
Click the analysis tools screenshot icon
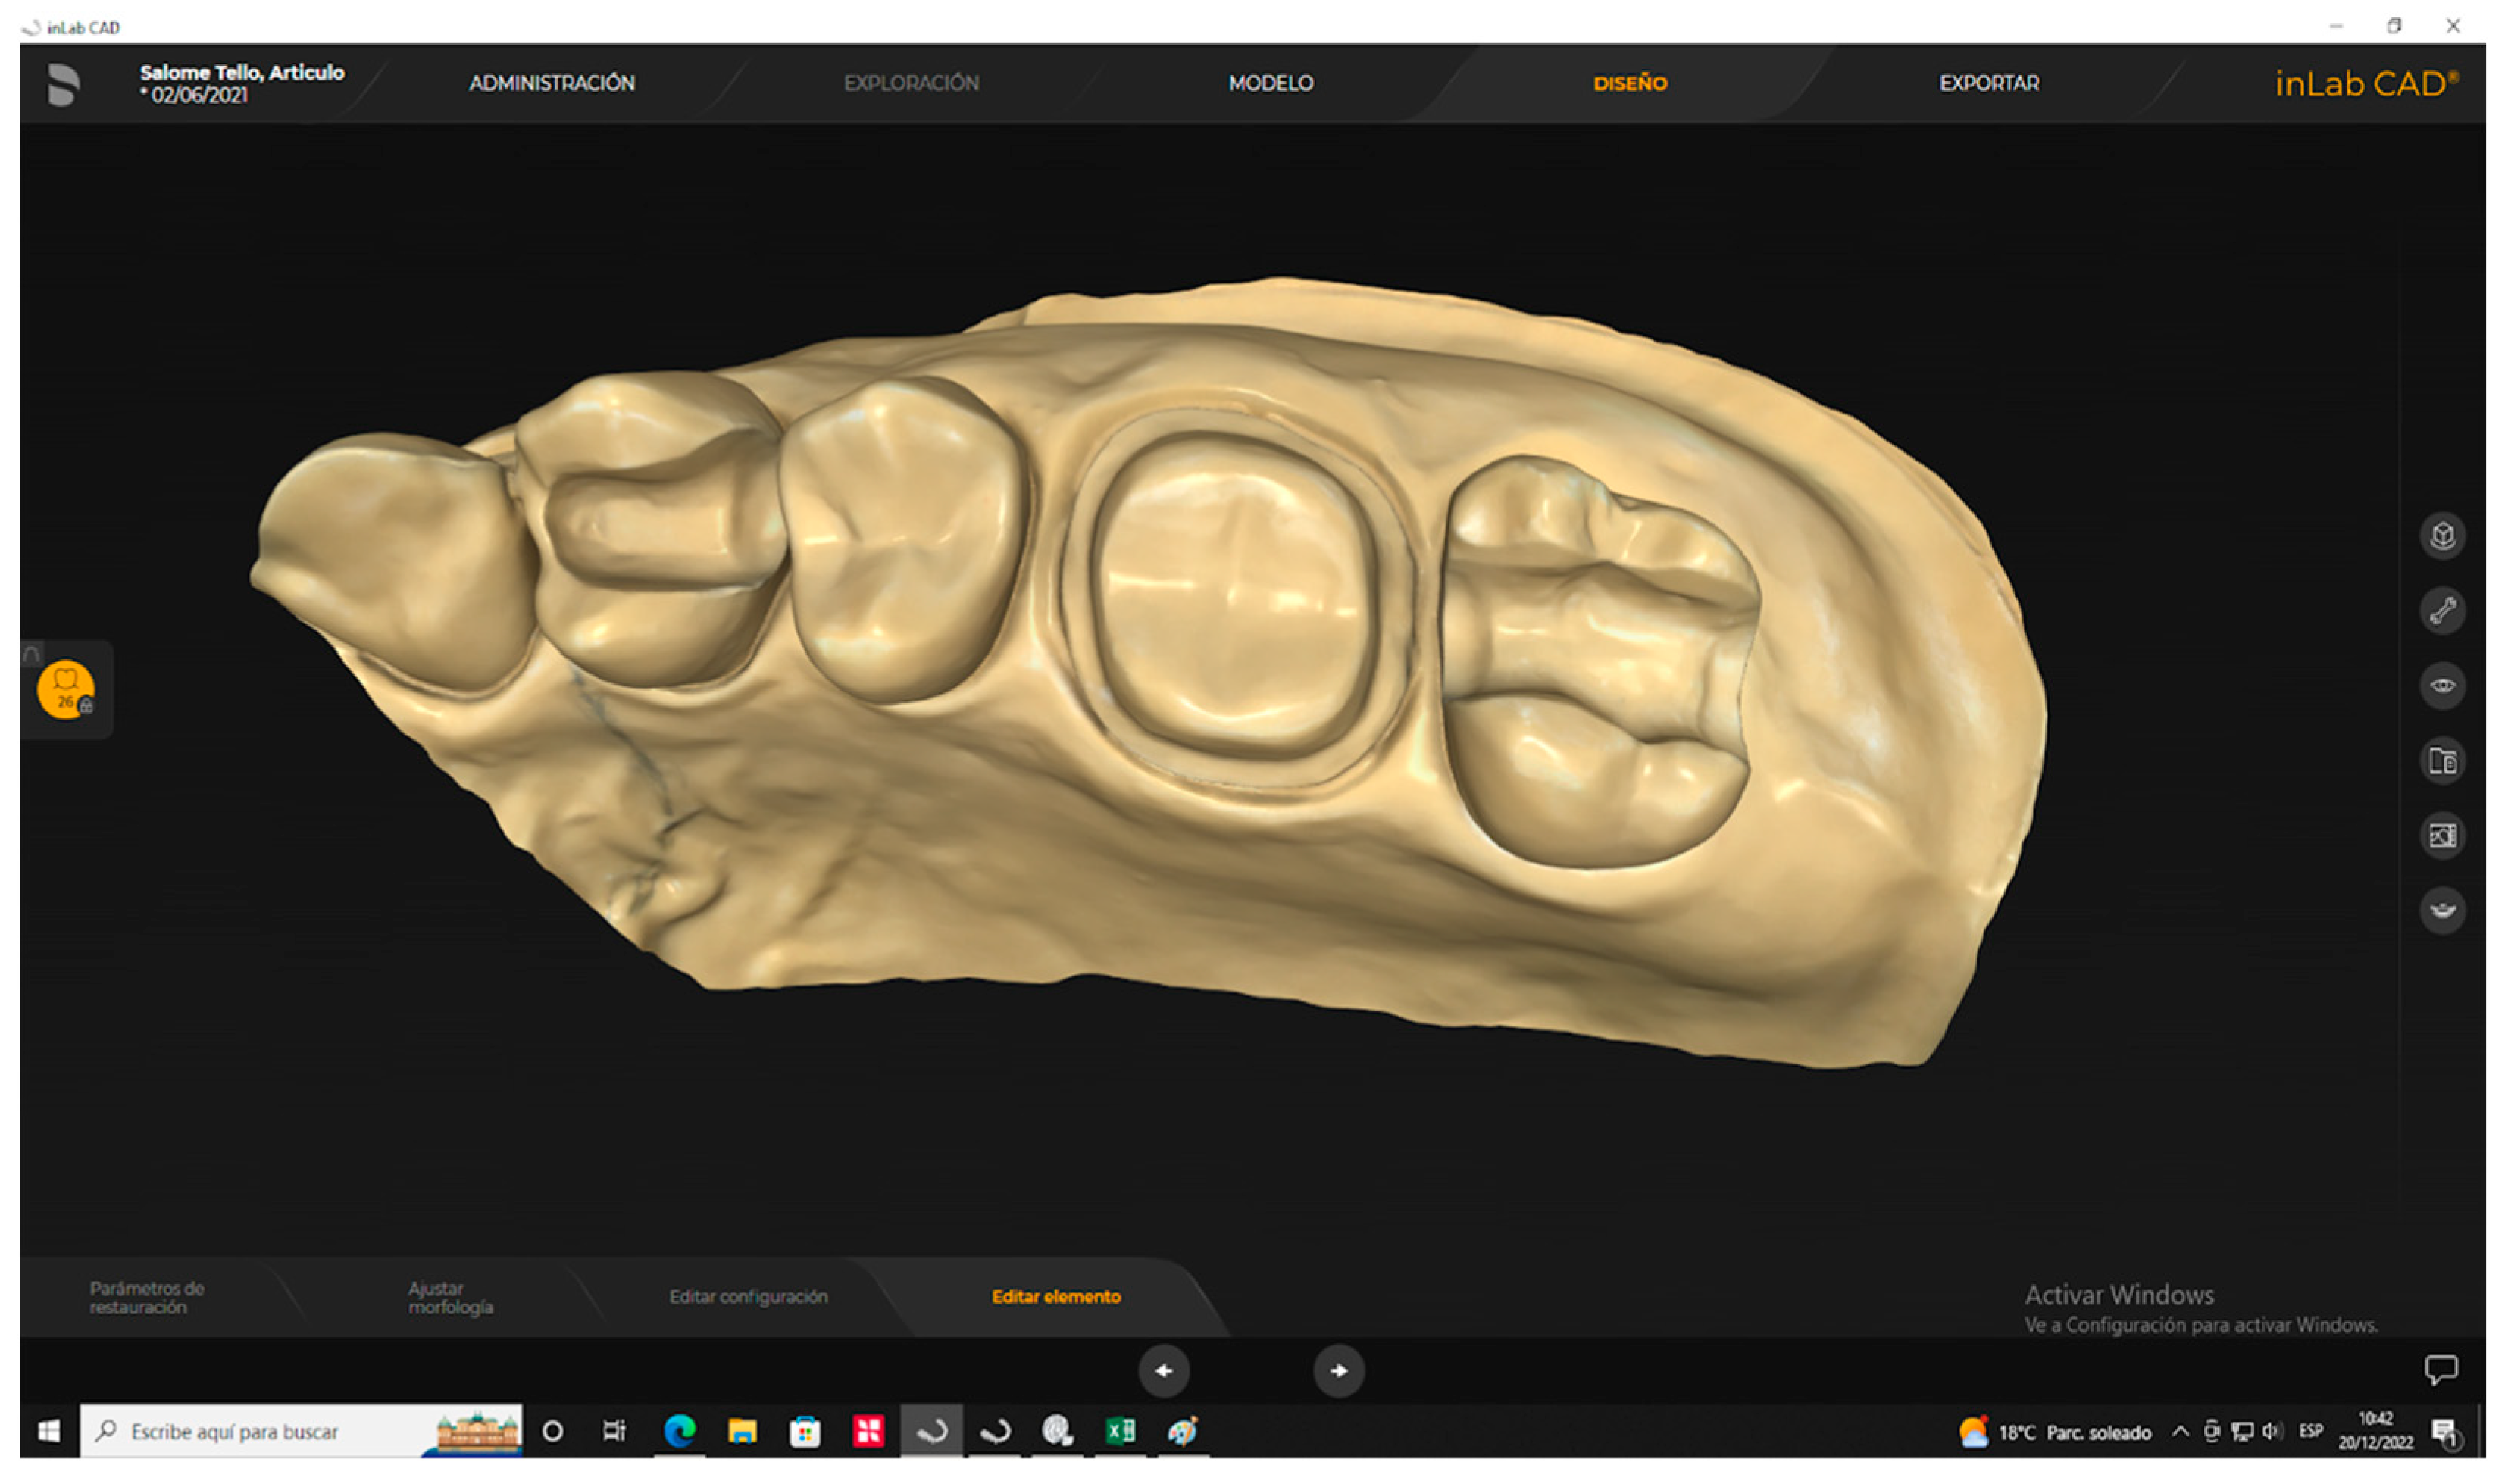(2441, 835)
